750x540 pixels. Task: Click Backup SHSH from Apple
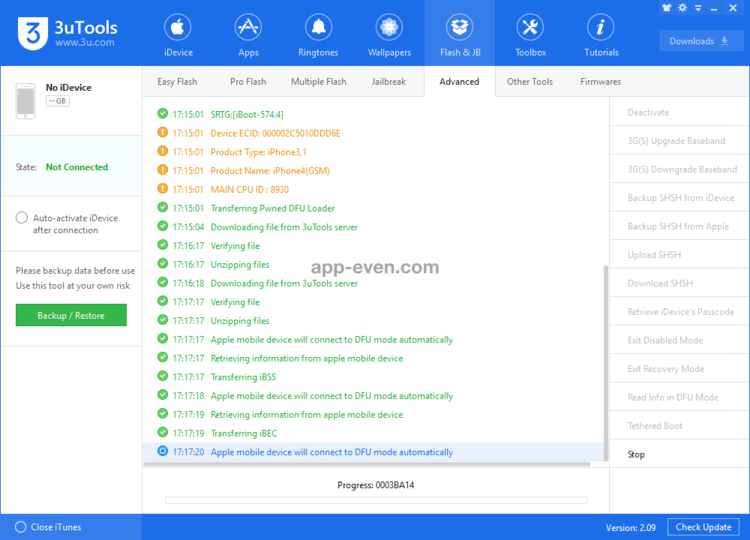click(679, 226)
